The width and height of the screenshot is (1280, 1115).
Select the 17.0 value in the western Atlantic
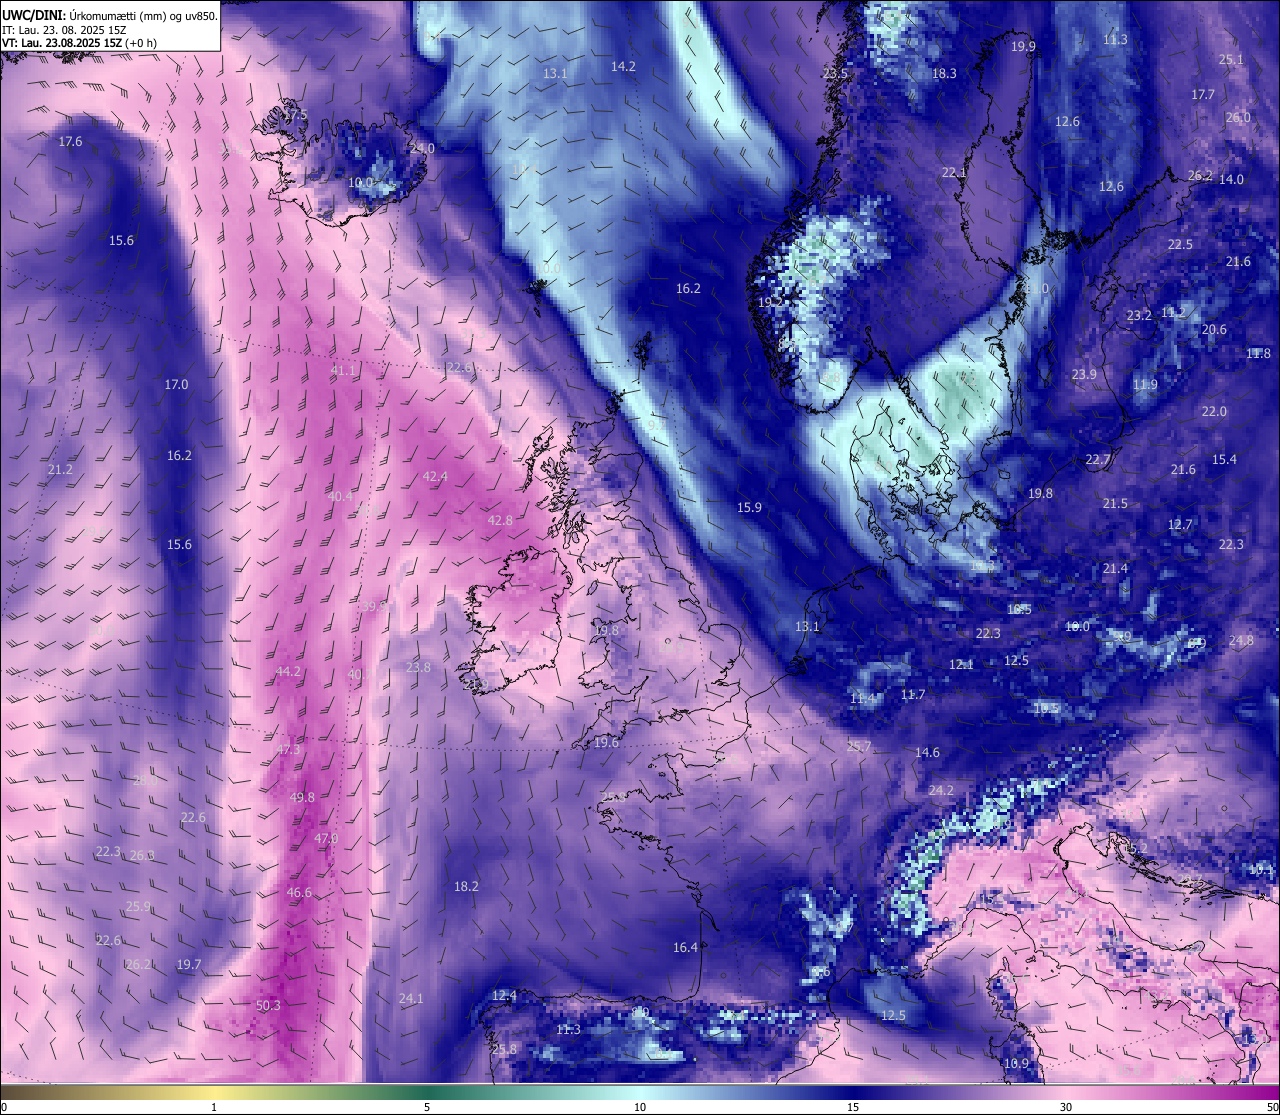[x=176, y=385]
